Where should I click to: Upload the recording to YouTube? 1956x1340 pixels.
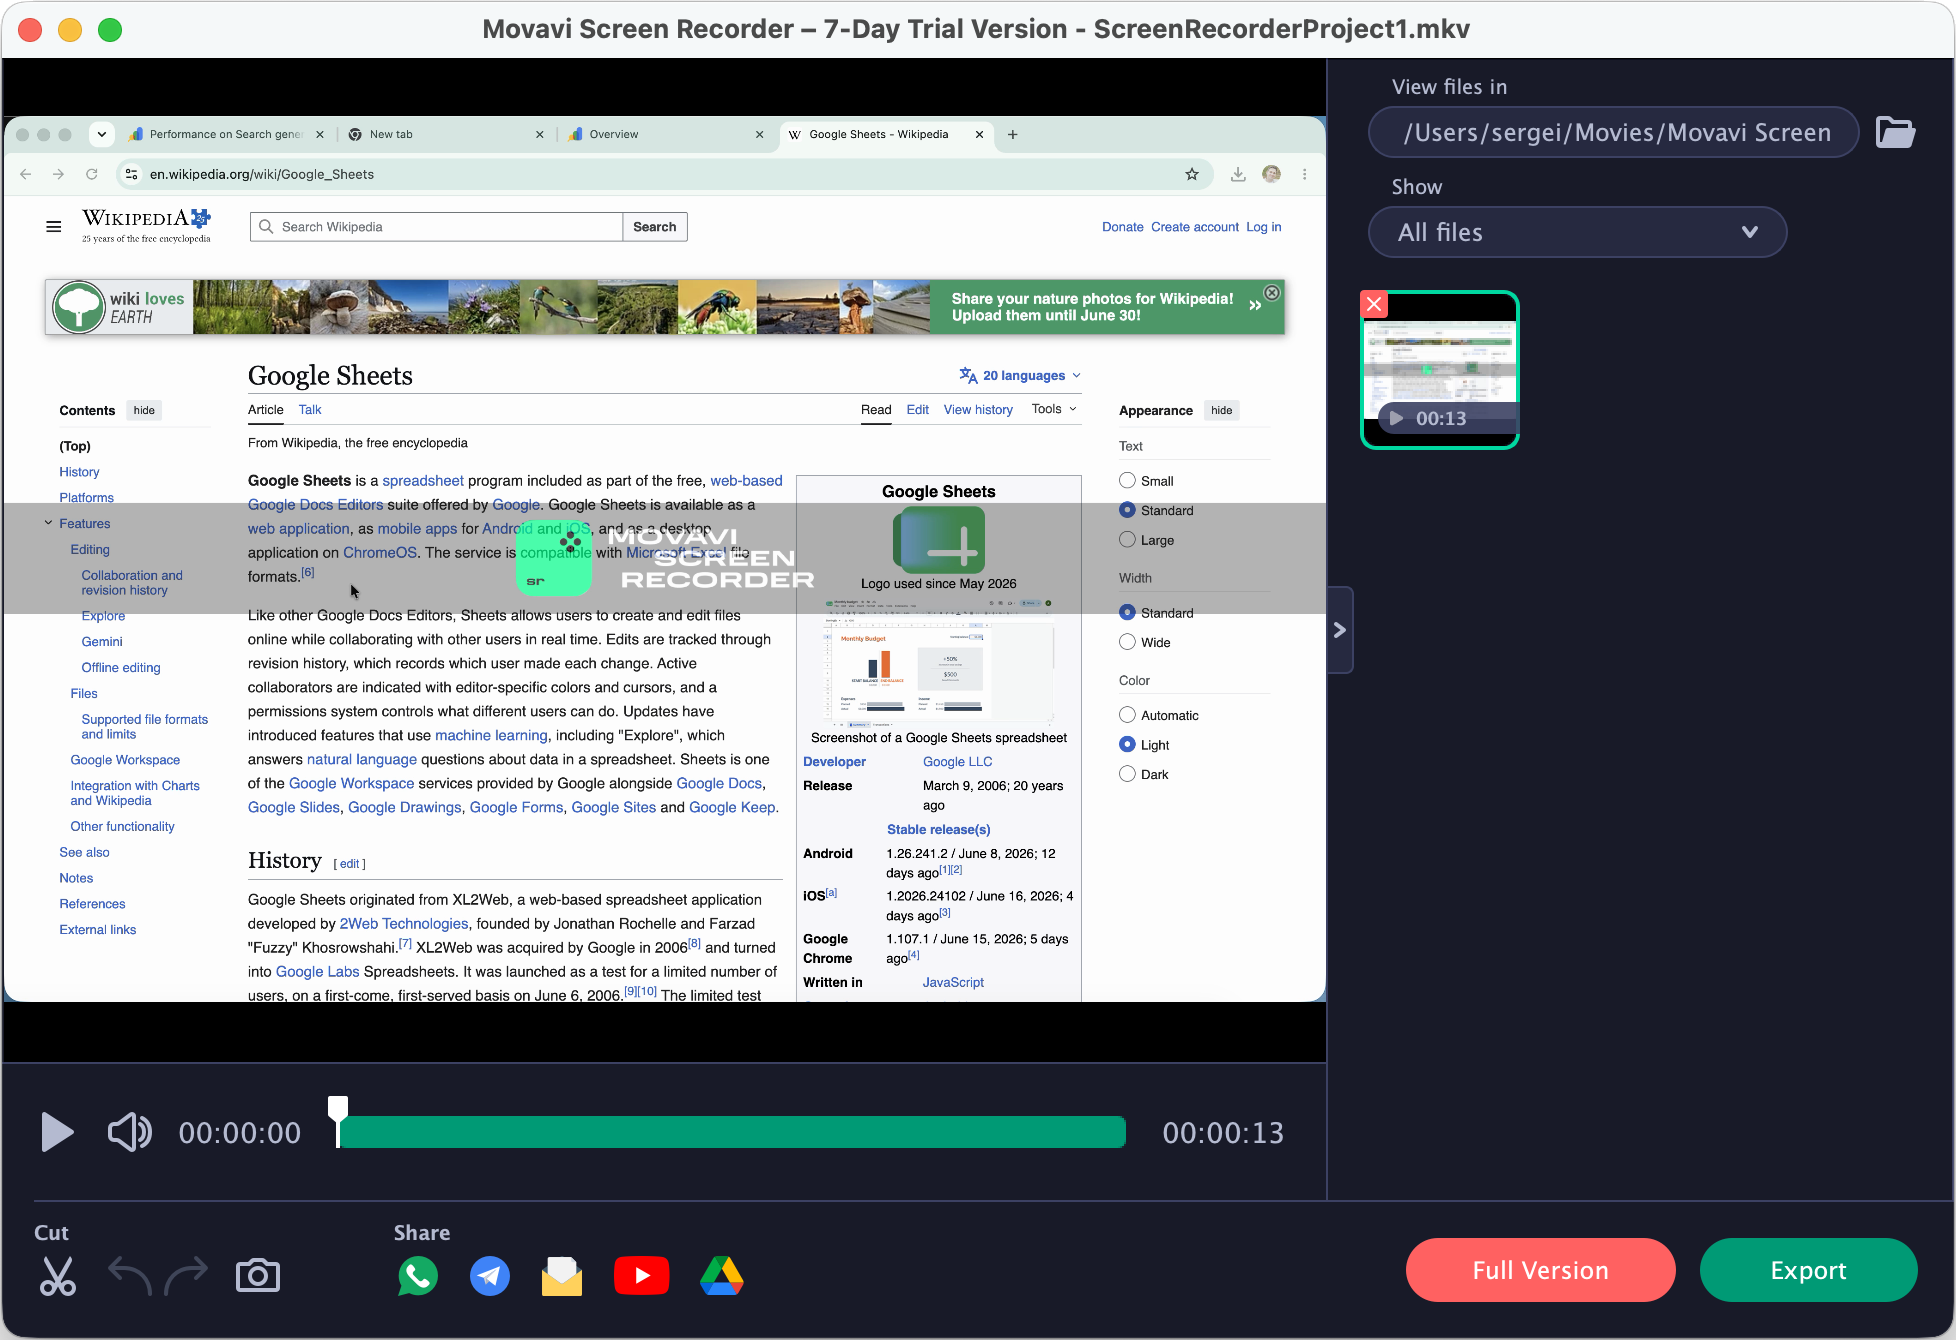pyautogui.click(x=641, y=1276)
